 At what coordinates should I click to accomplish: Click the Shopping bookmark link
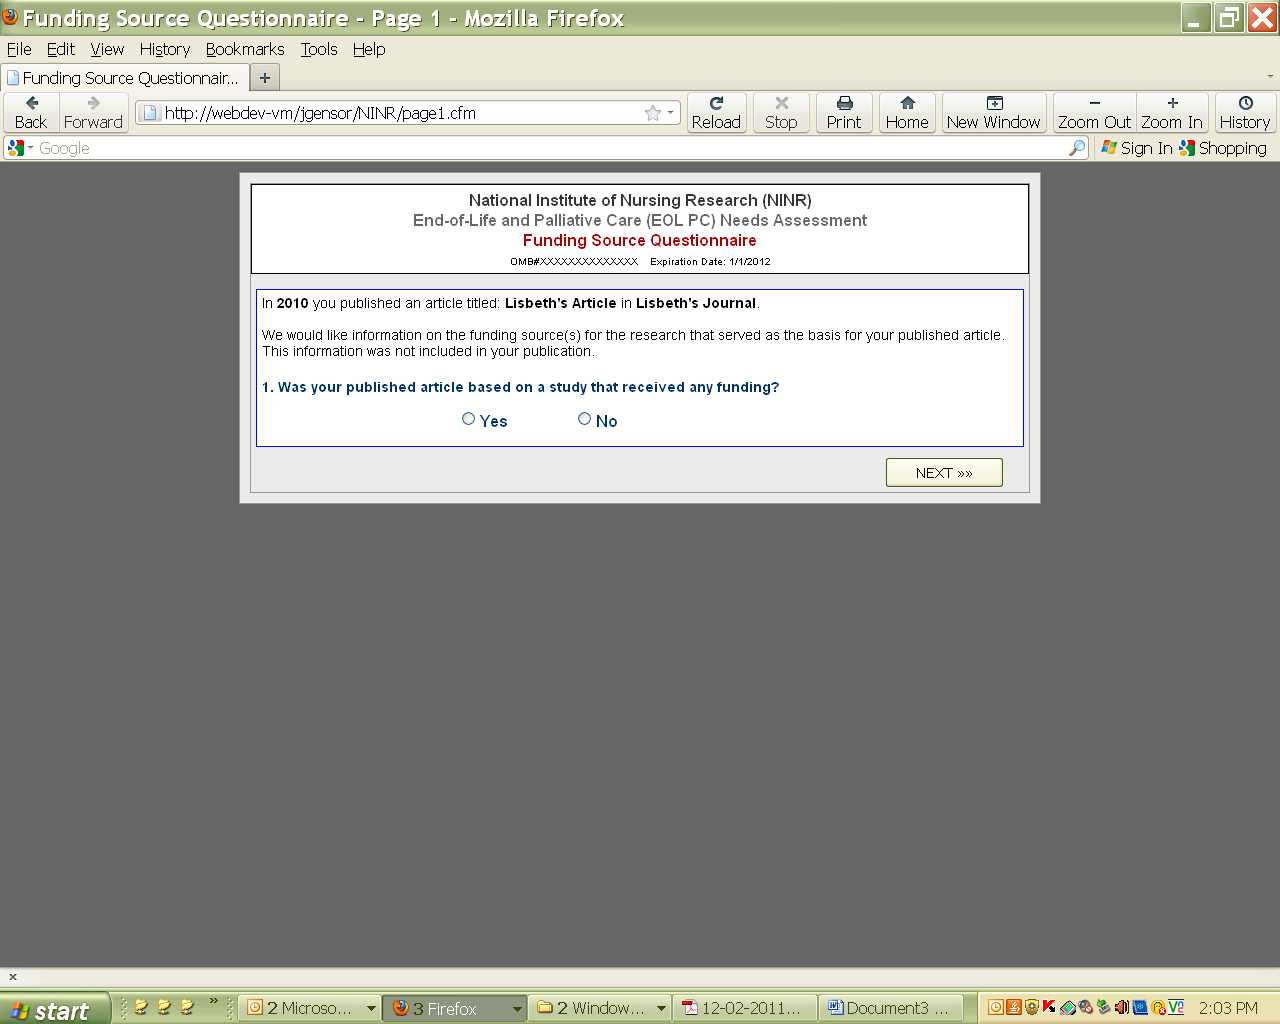(x=1223, y=148)
